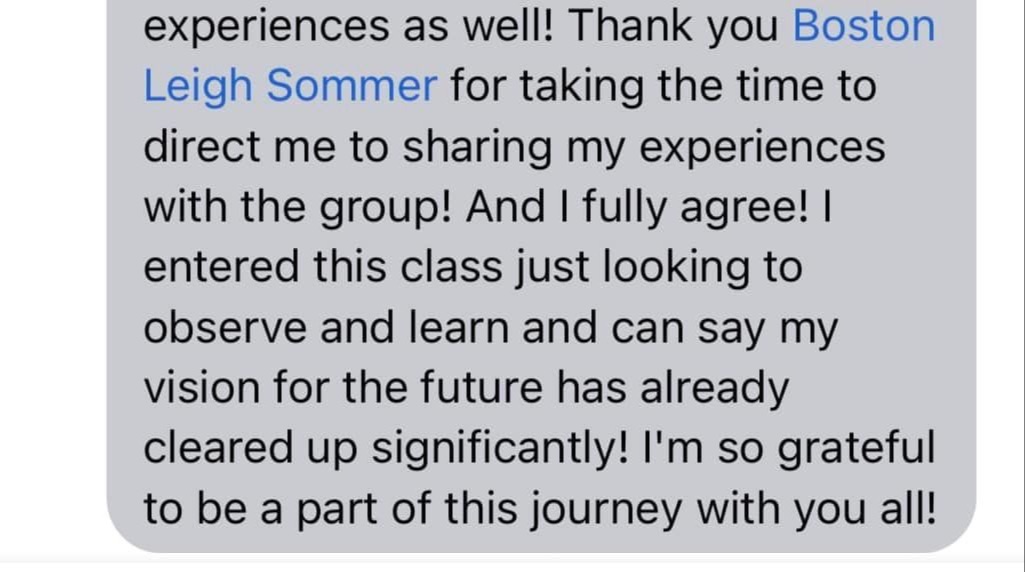Click the words 'and can say my'
This screenshot has height=572, width=1025.
pos(680,329)
